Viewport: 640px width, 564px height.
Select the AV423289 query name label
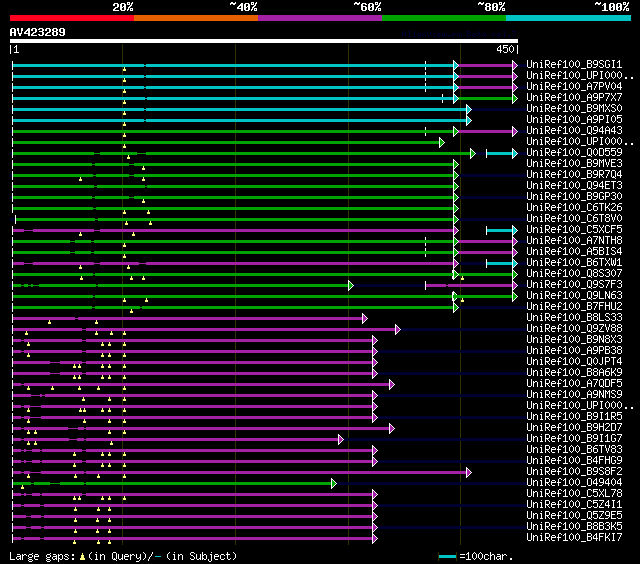38,32
